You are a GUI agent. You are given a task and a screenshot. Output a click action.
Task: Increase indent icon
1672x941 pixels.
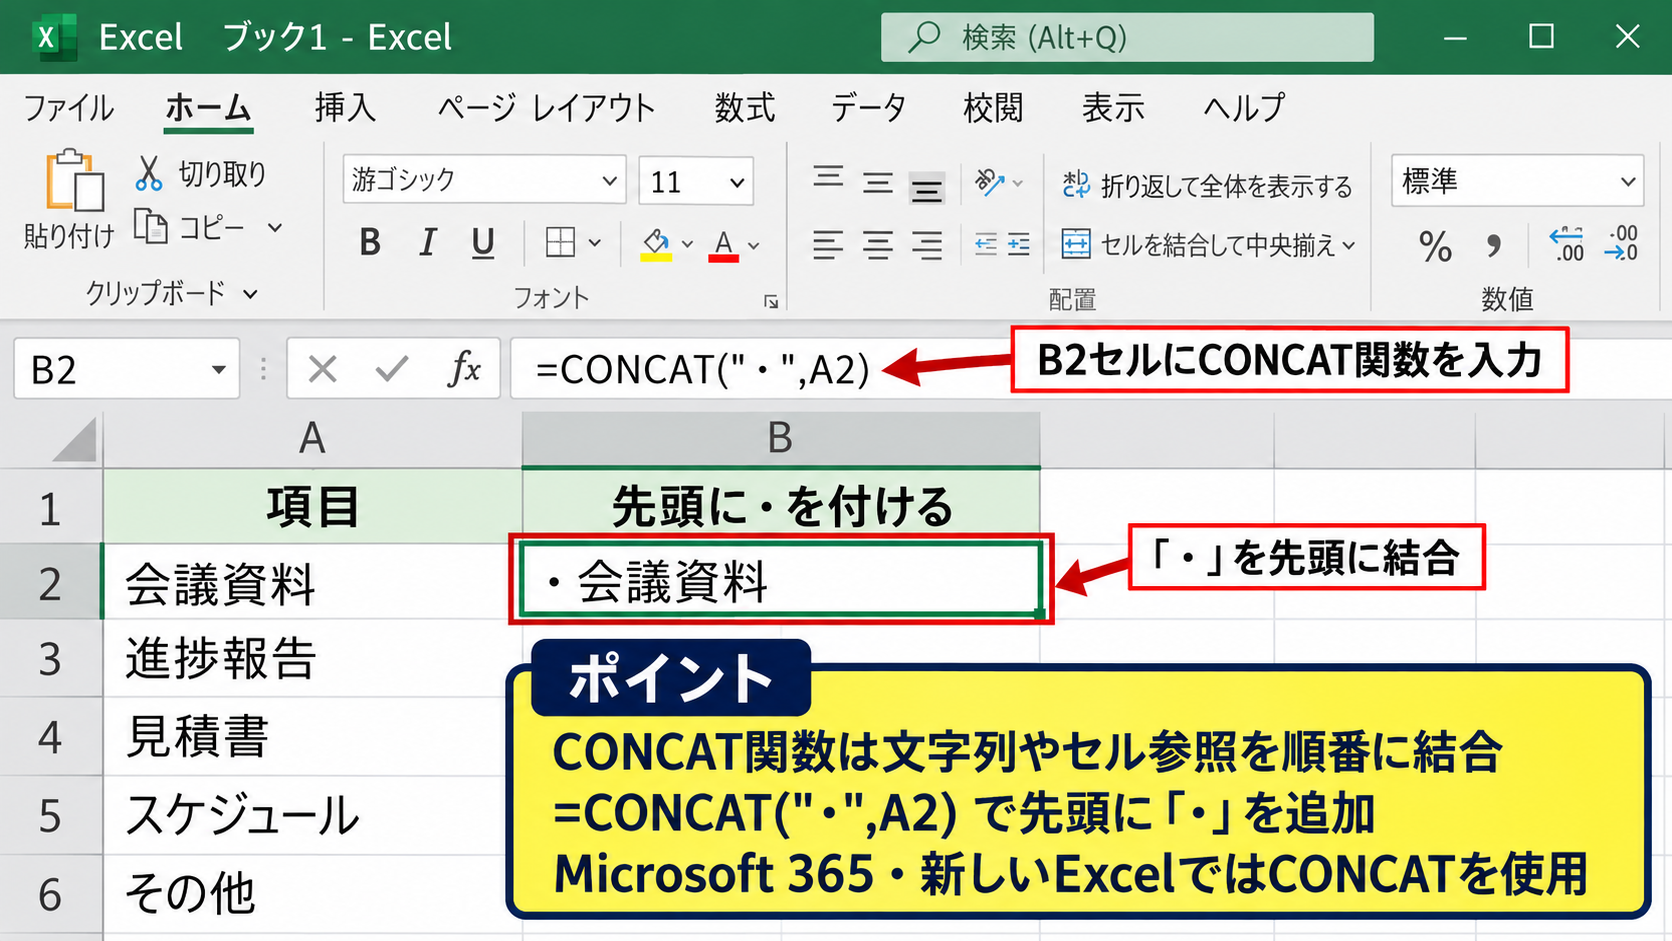pos(1019,244)
